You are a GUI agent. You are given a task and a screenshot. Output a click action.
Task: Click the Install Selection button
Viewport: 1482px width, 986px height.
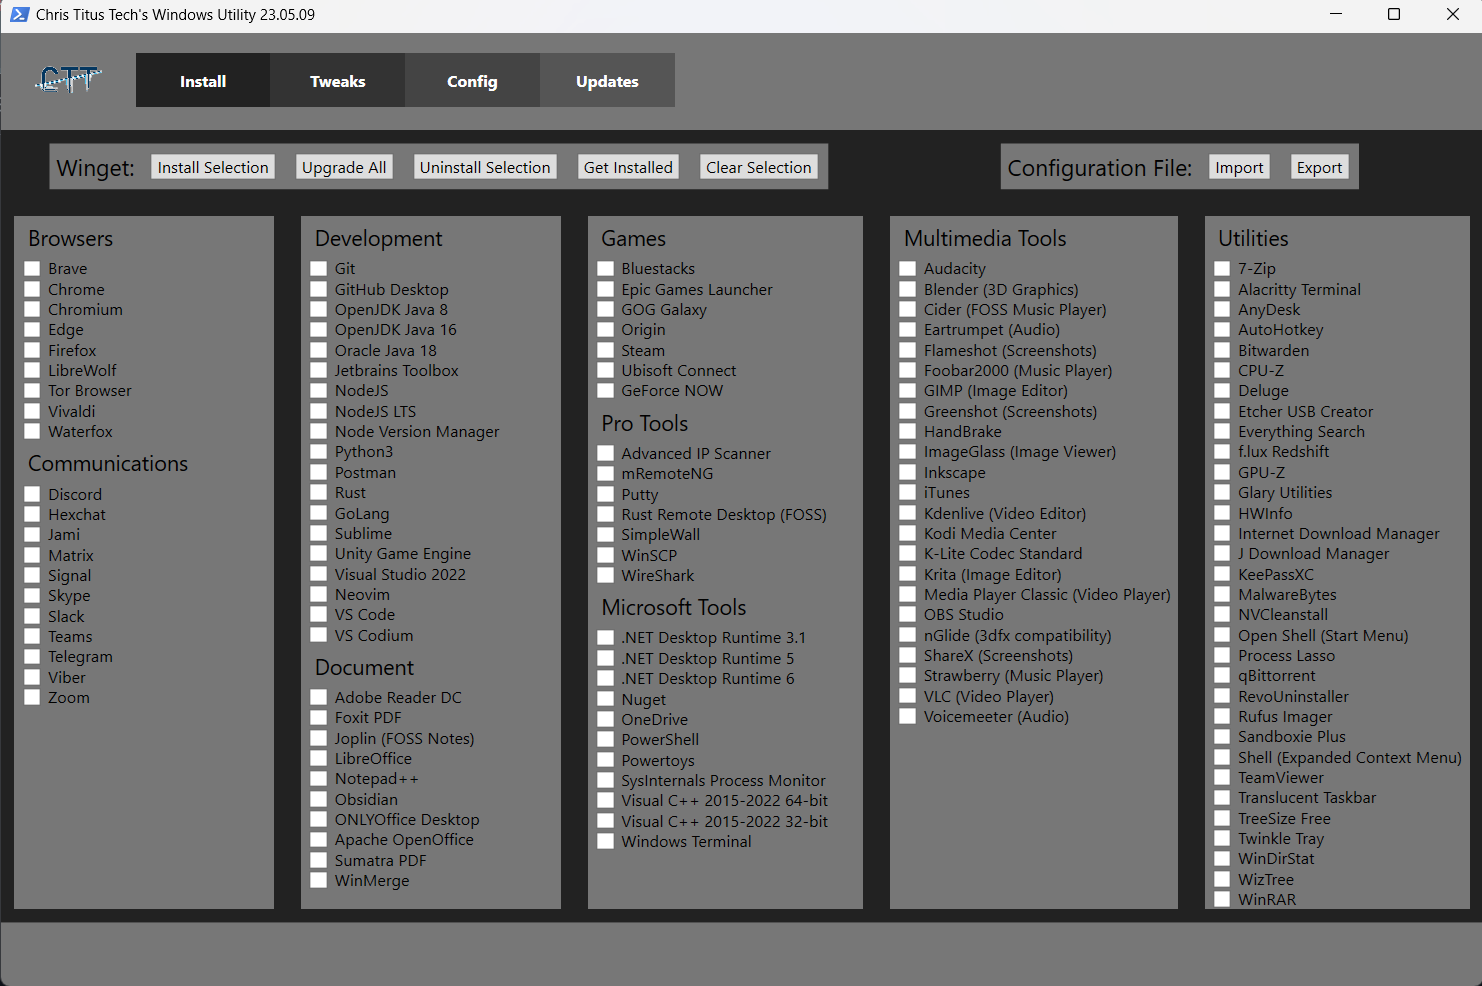(x=213, y=167)
